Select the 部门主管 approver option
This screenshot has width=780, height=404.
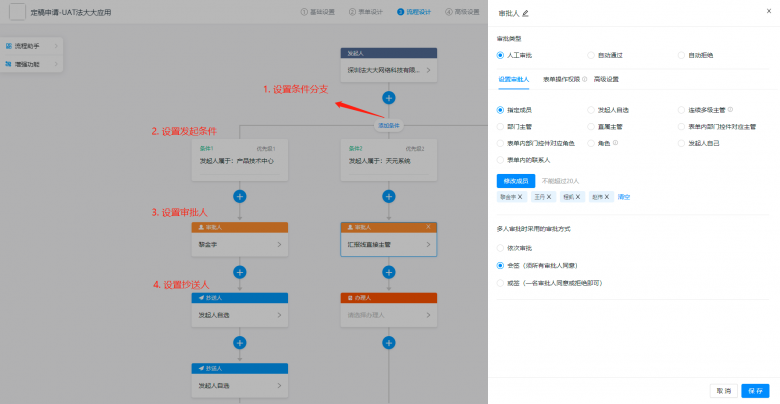(501, 126)
